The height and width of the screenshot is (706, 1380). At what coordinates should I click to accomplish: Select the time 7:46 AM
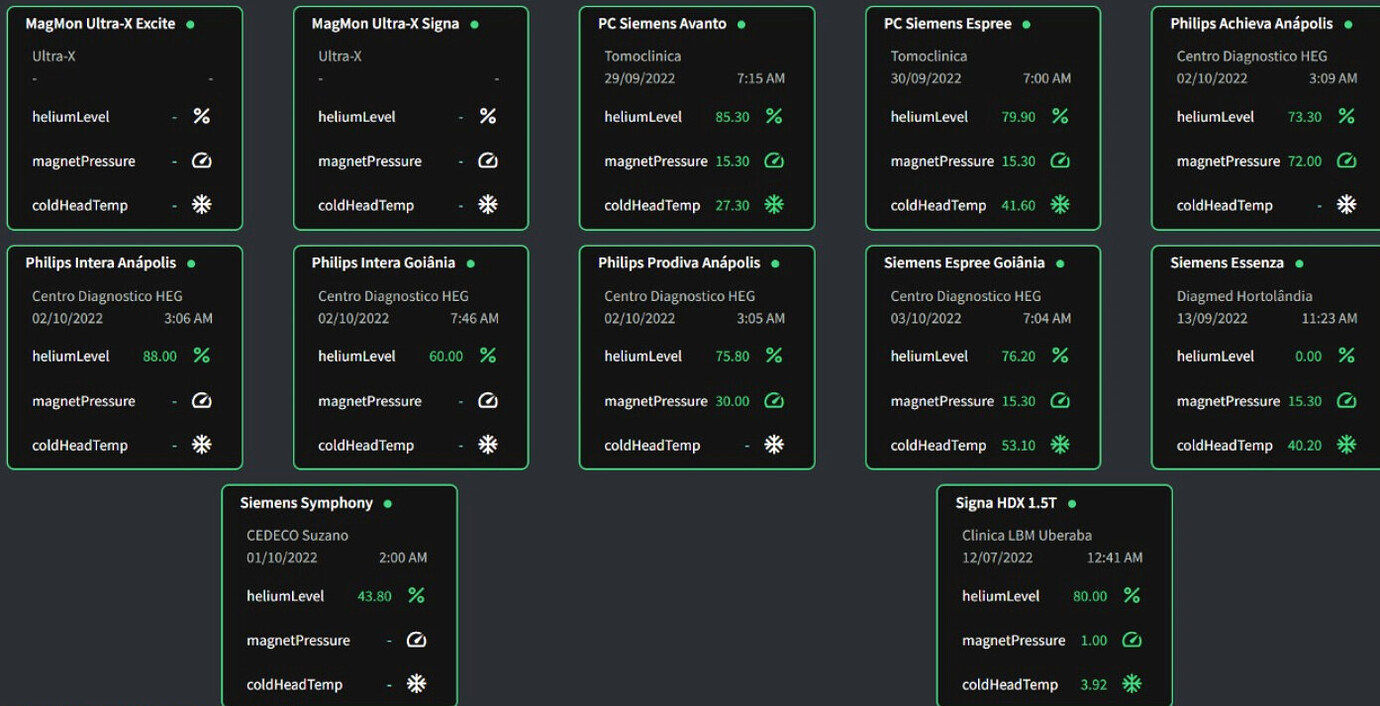coord(475,318)
